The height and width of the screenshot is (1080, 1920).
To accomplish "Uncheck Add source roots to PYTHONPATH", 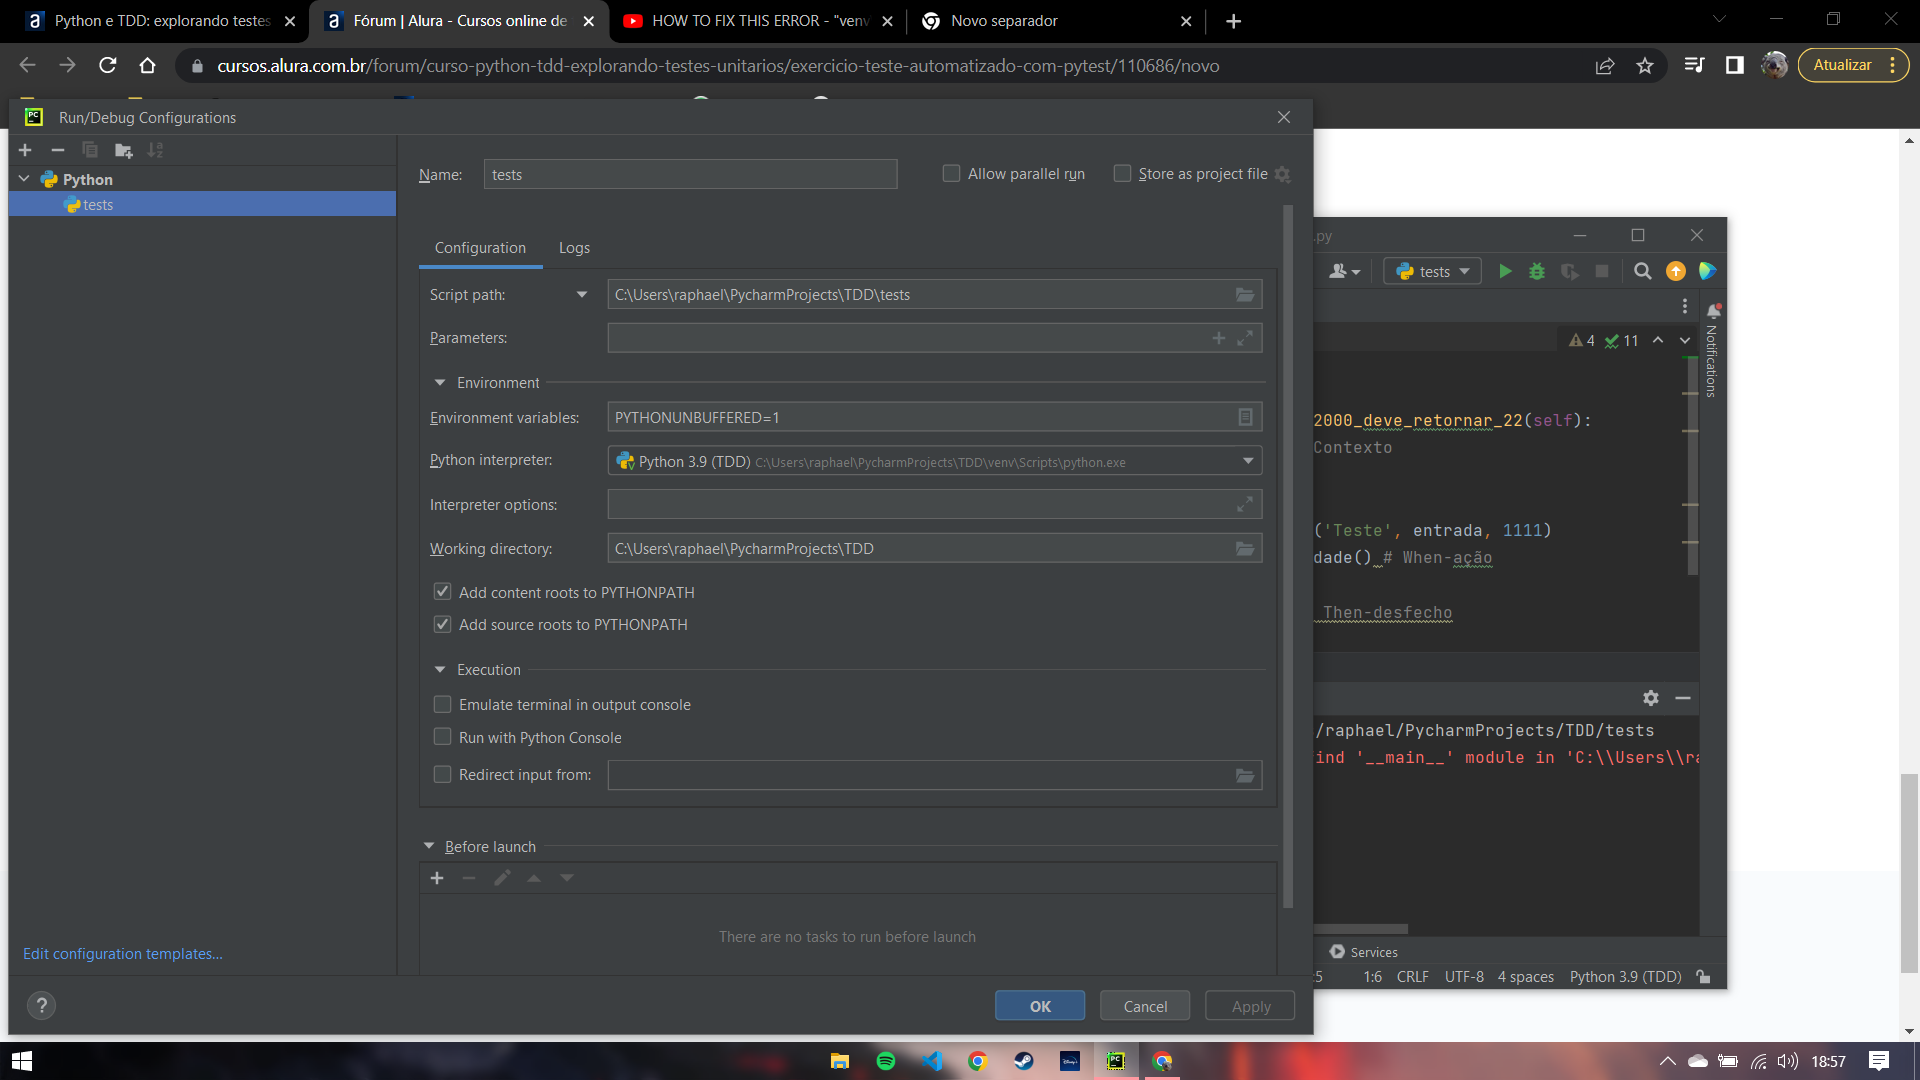I will 442,624.
